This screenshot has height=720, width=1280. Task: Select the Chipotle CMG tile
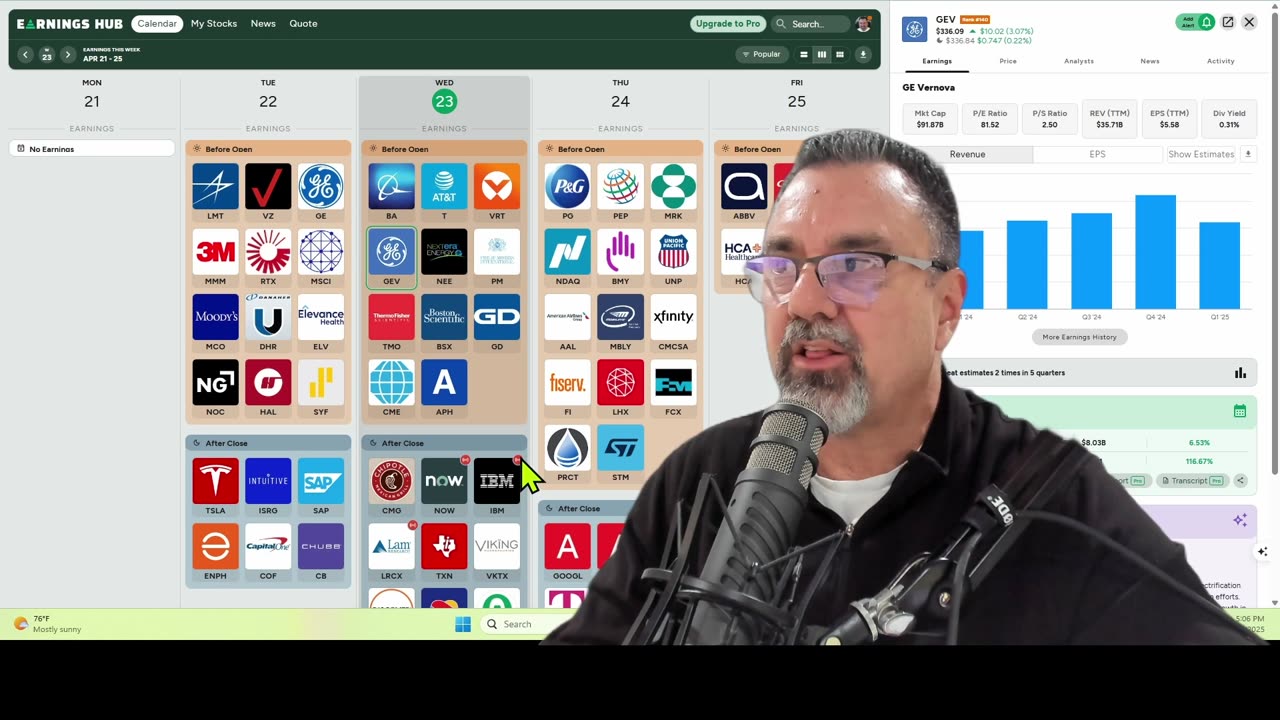pyautogui.click(x=391, y=487)
